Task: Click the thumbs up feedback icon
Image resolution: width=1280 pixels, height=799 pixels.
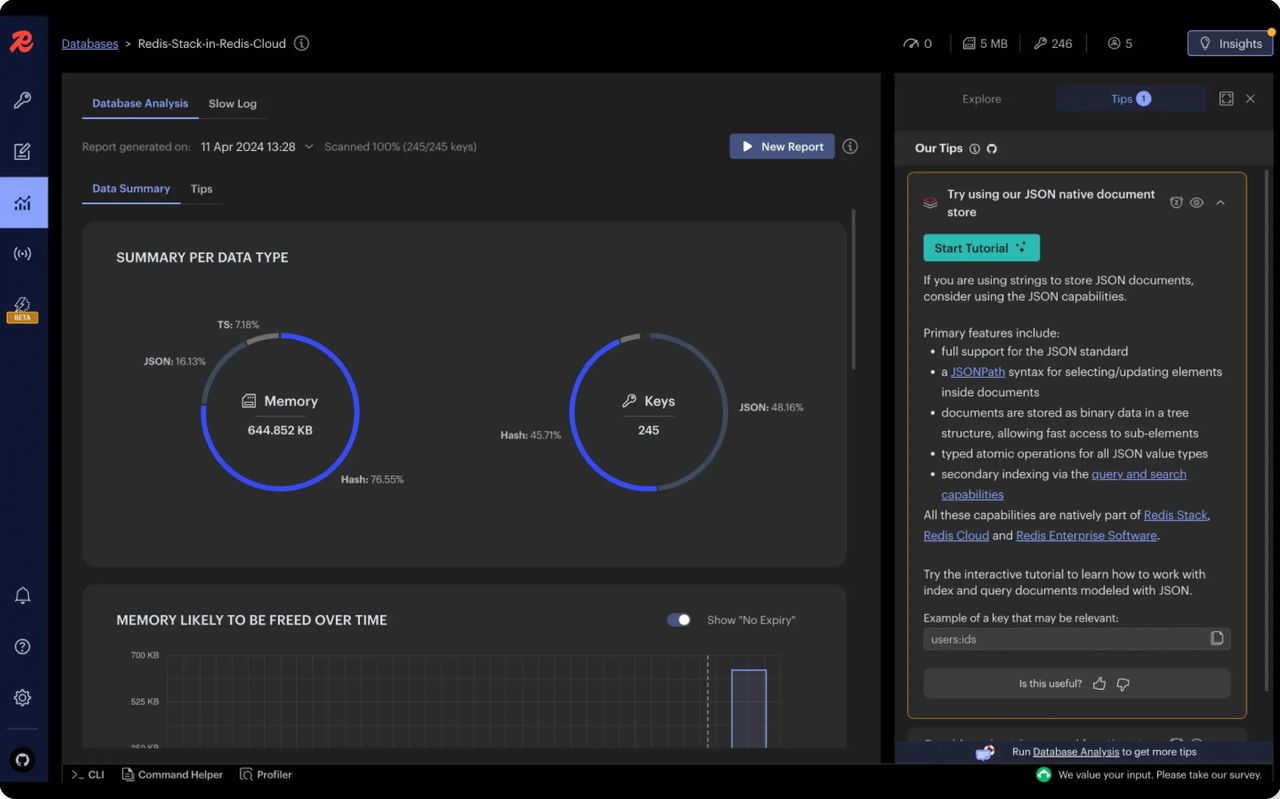Action: click(x=1099, y=684)
